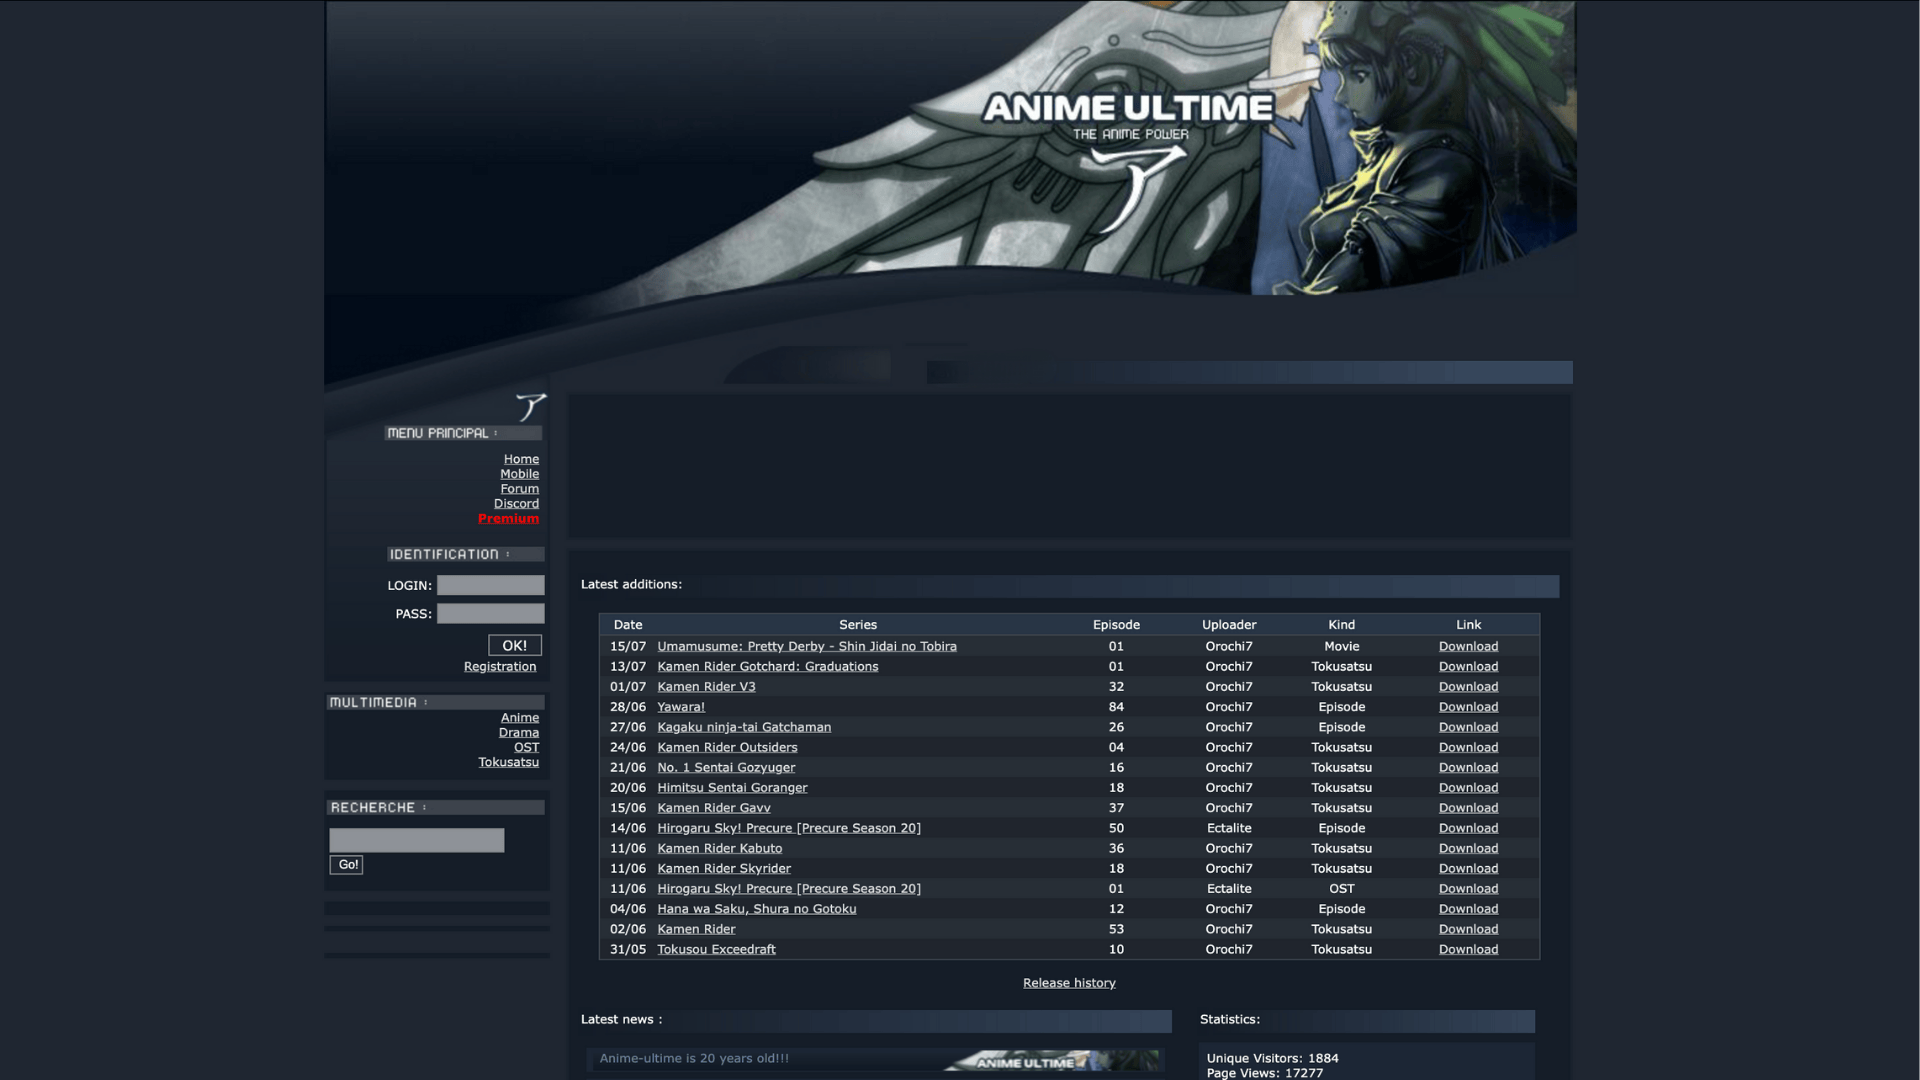Open the Discord link in sidebar
The width and height of the screenshot is (1920, 1080).
coord(516,504)
